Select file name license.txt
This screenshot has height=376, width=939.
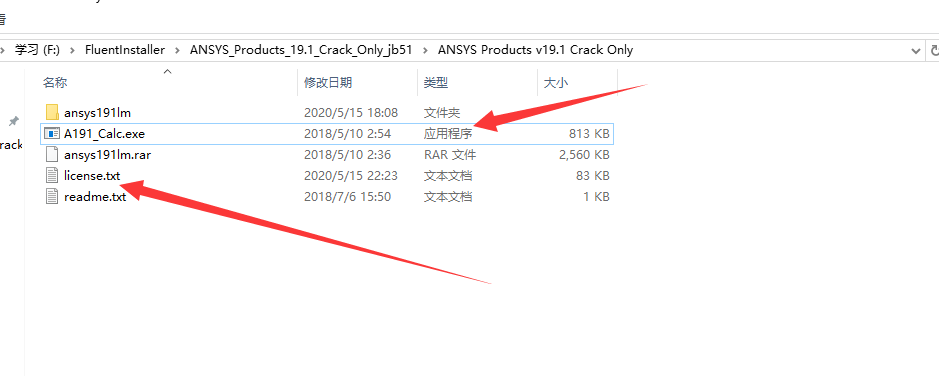[92, 175]
